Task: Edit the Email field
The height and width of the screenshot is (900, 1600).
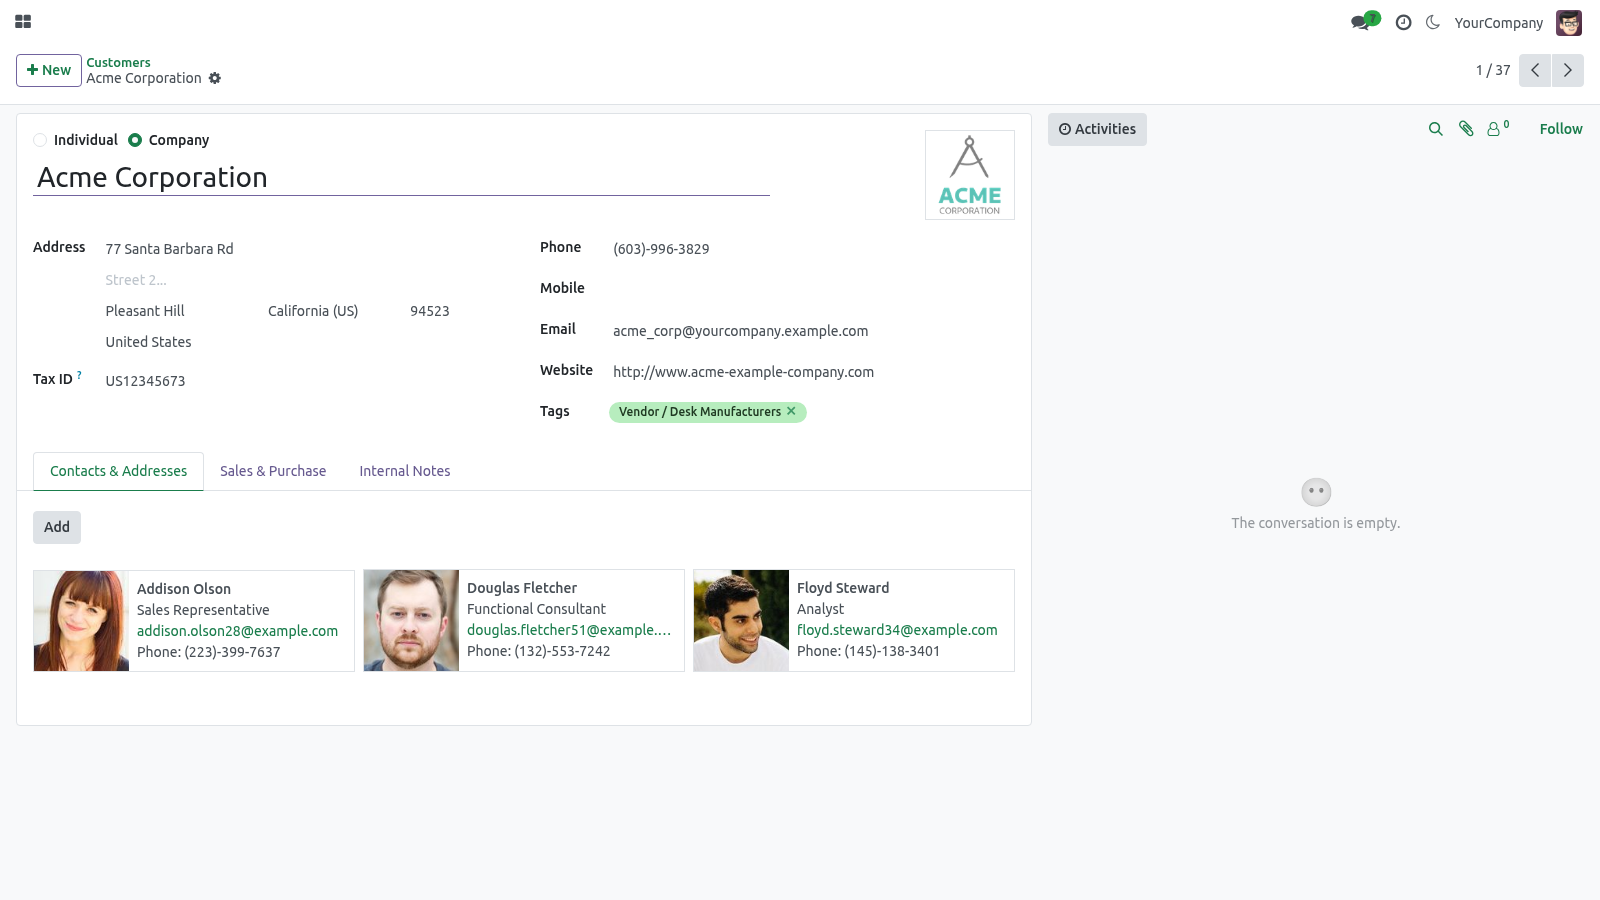Action: point(813,331)
